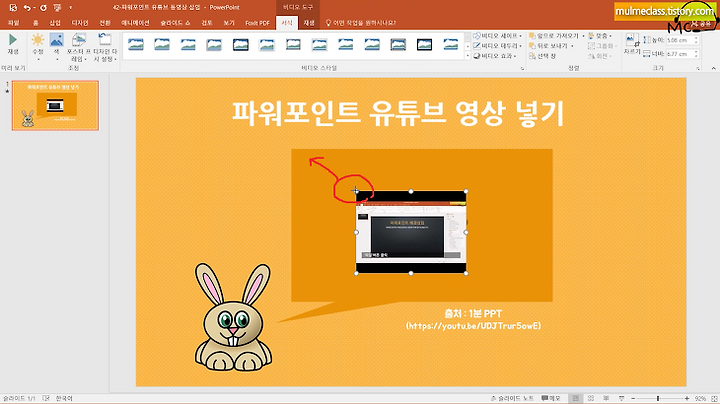Apply the first video style thumbnail
Viewport: 720px width, 404px height.
click(x=135, y=45)
